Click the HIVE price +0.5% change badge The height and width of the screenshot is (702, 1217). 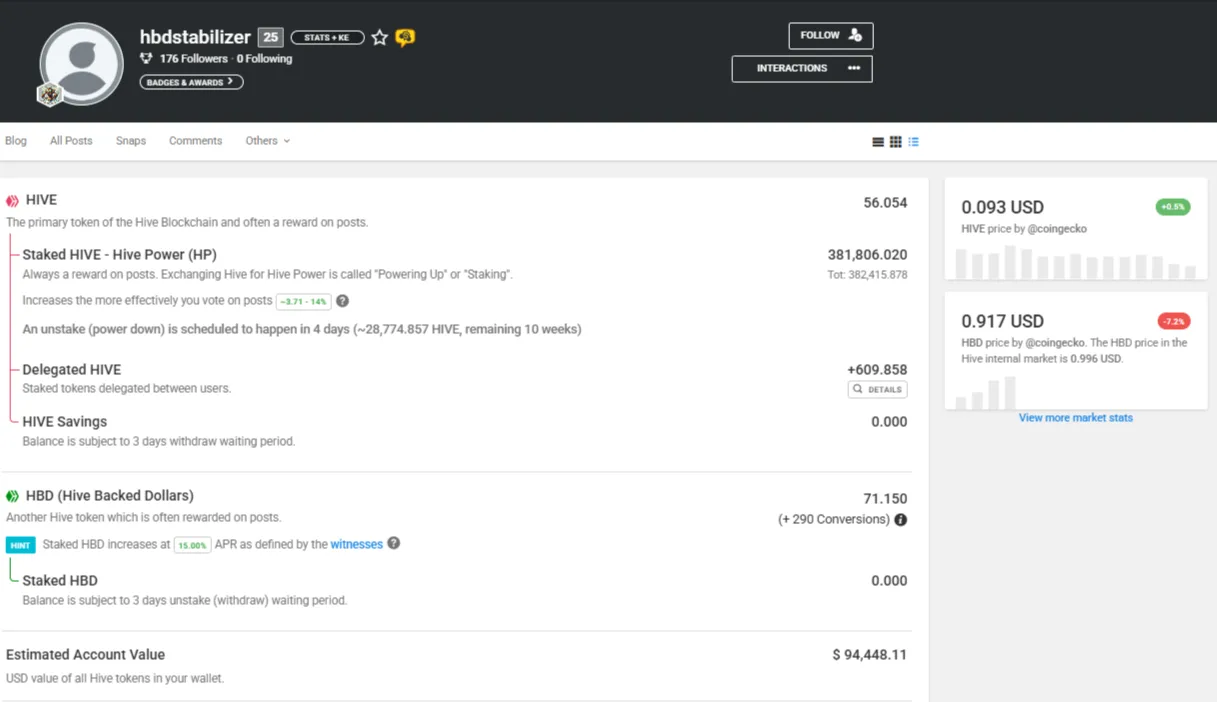click(x=1173, y=207)
